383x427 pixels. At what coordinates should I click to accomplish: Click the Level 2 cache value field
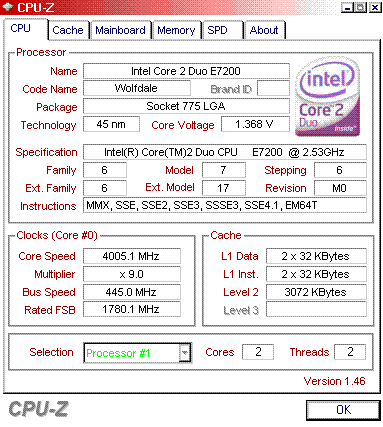click(316, 292)
